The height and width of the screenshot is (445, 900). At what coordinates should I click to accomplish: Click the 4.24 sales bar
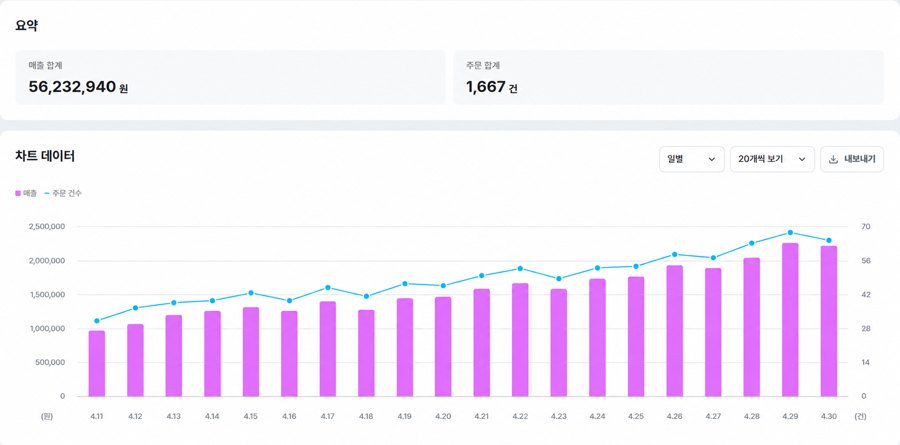point(597,338)
